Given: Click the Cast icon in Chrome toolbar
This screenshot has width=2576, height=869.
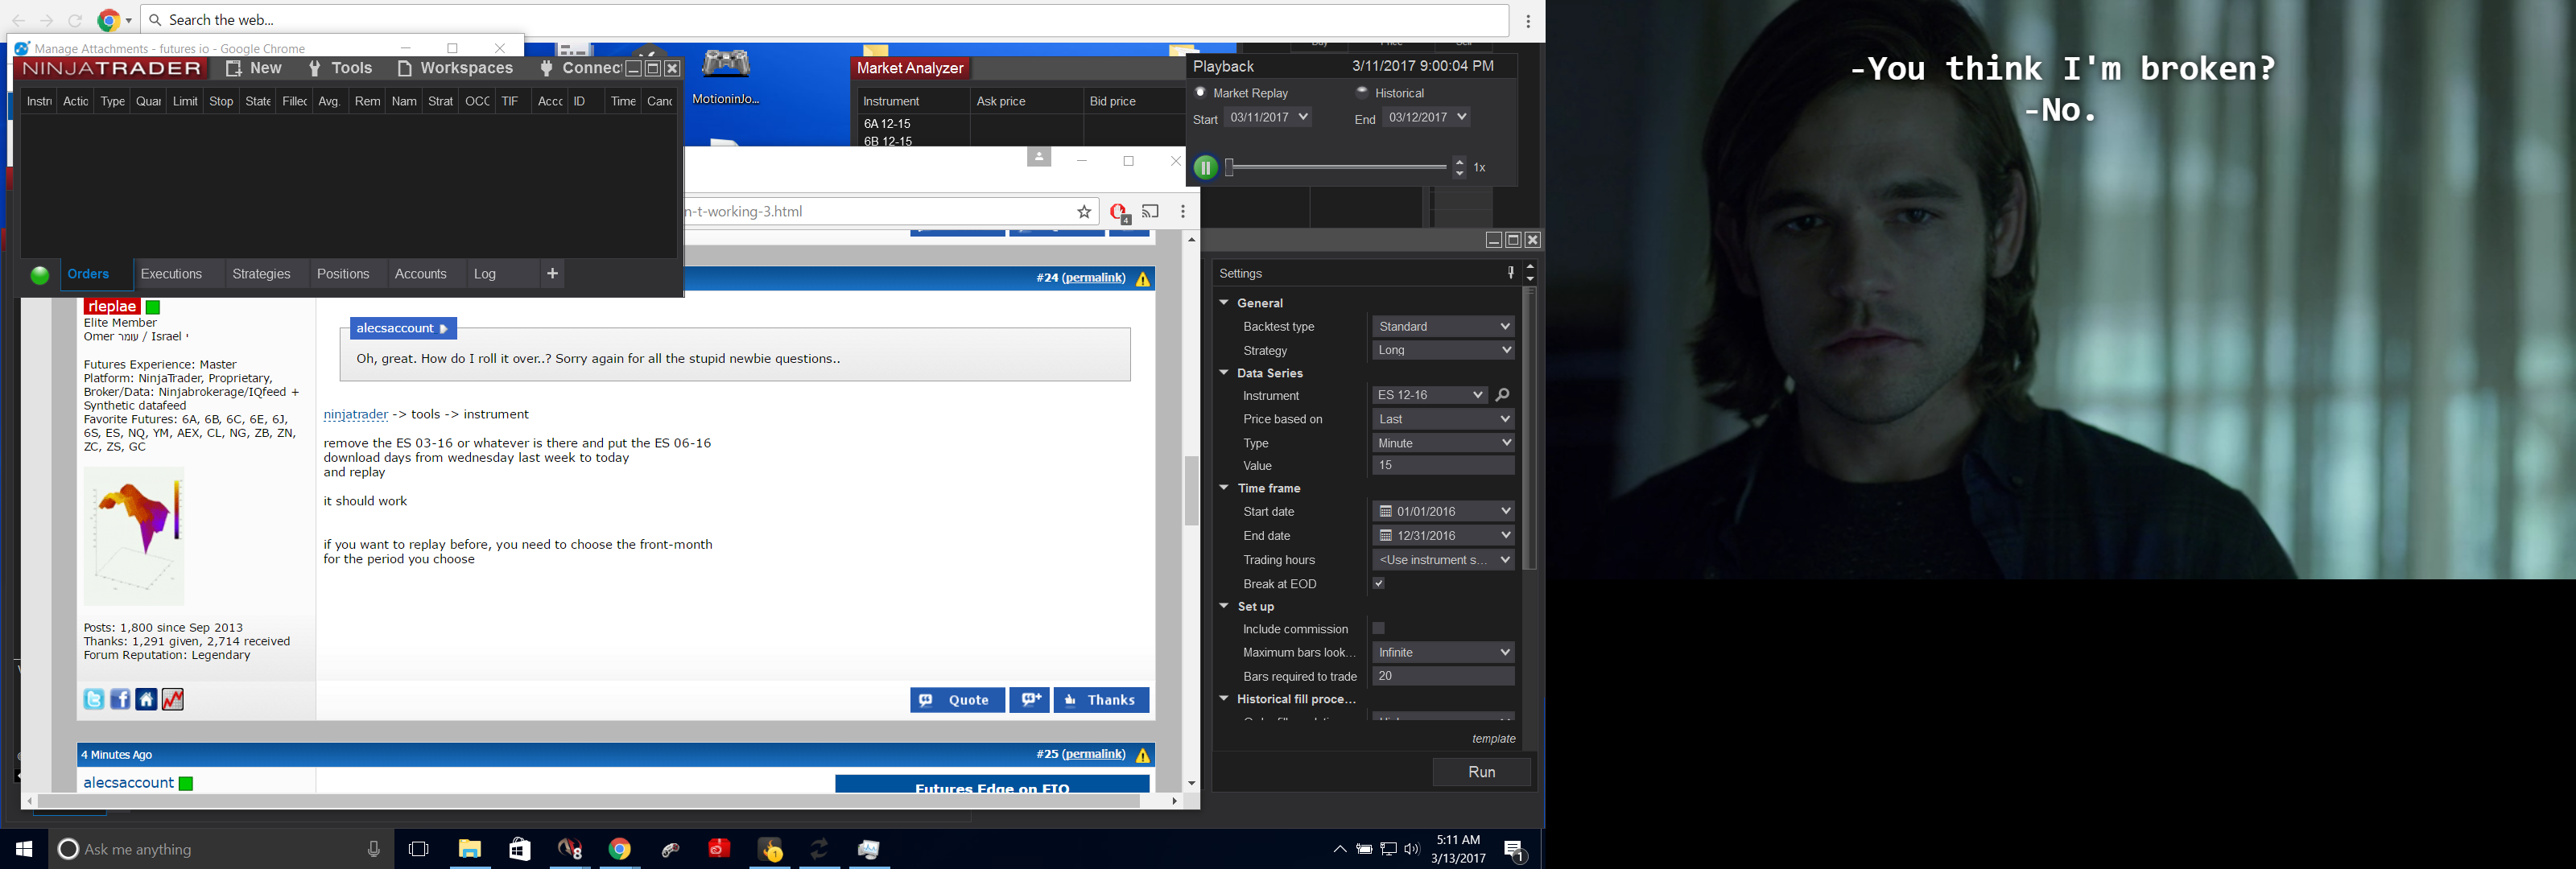Looking at the screenshot, I should pyautogui.click(x=1151, y=212).
